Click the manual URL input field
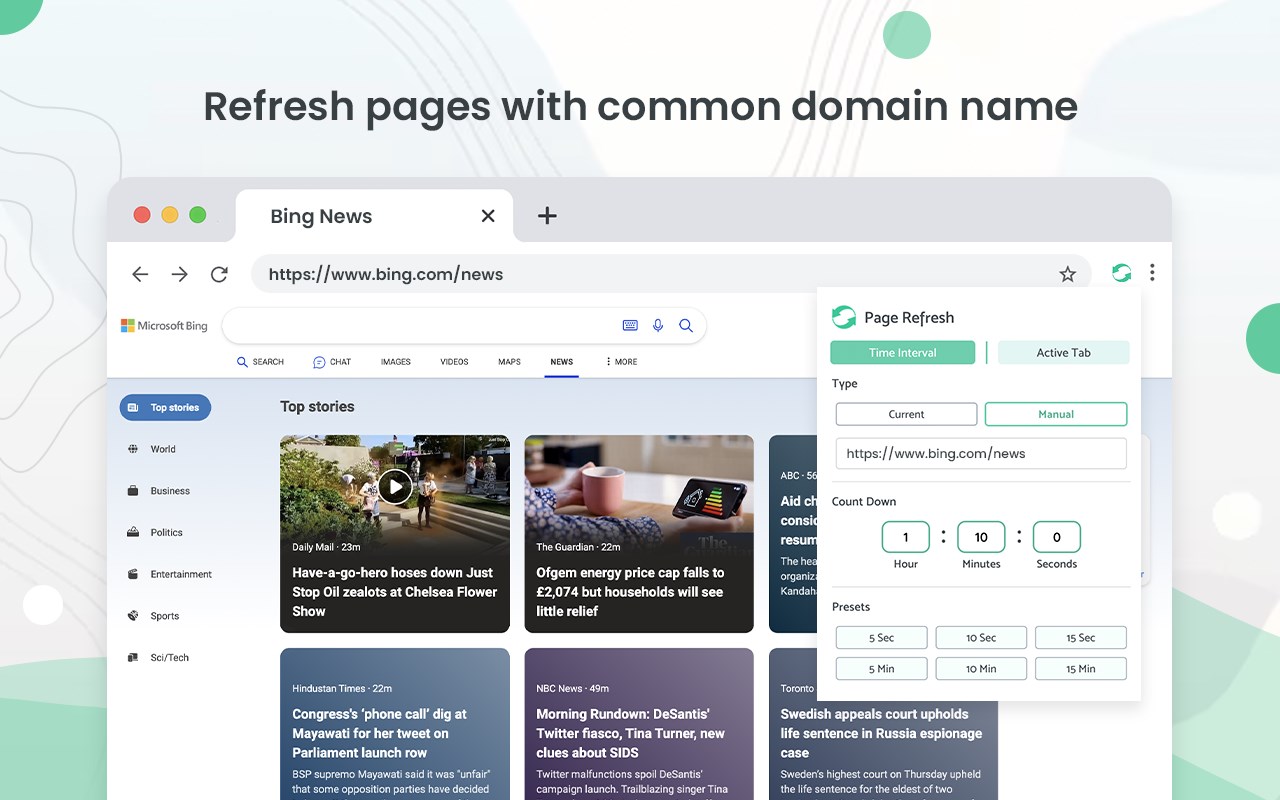This screenshot has height=800, width=1280. click(981, 453)
